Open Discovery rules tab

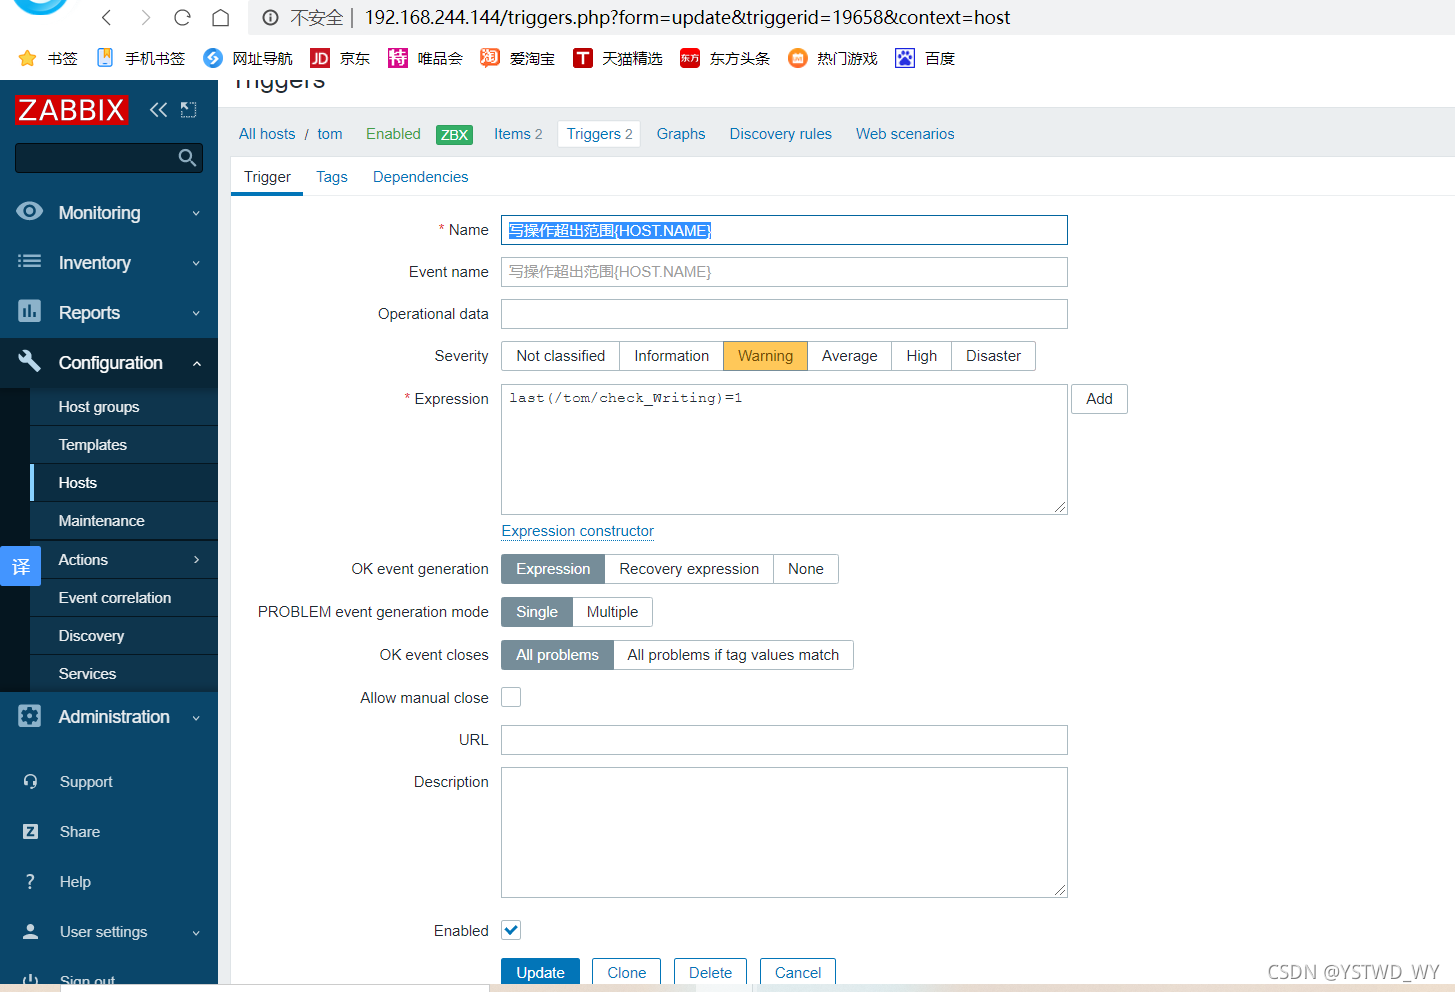click(x=780, y=134)
